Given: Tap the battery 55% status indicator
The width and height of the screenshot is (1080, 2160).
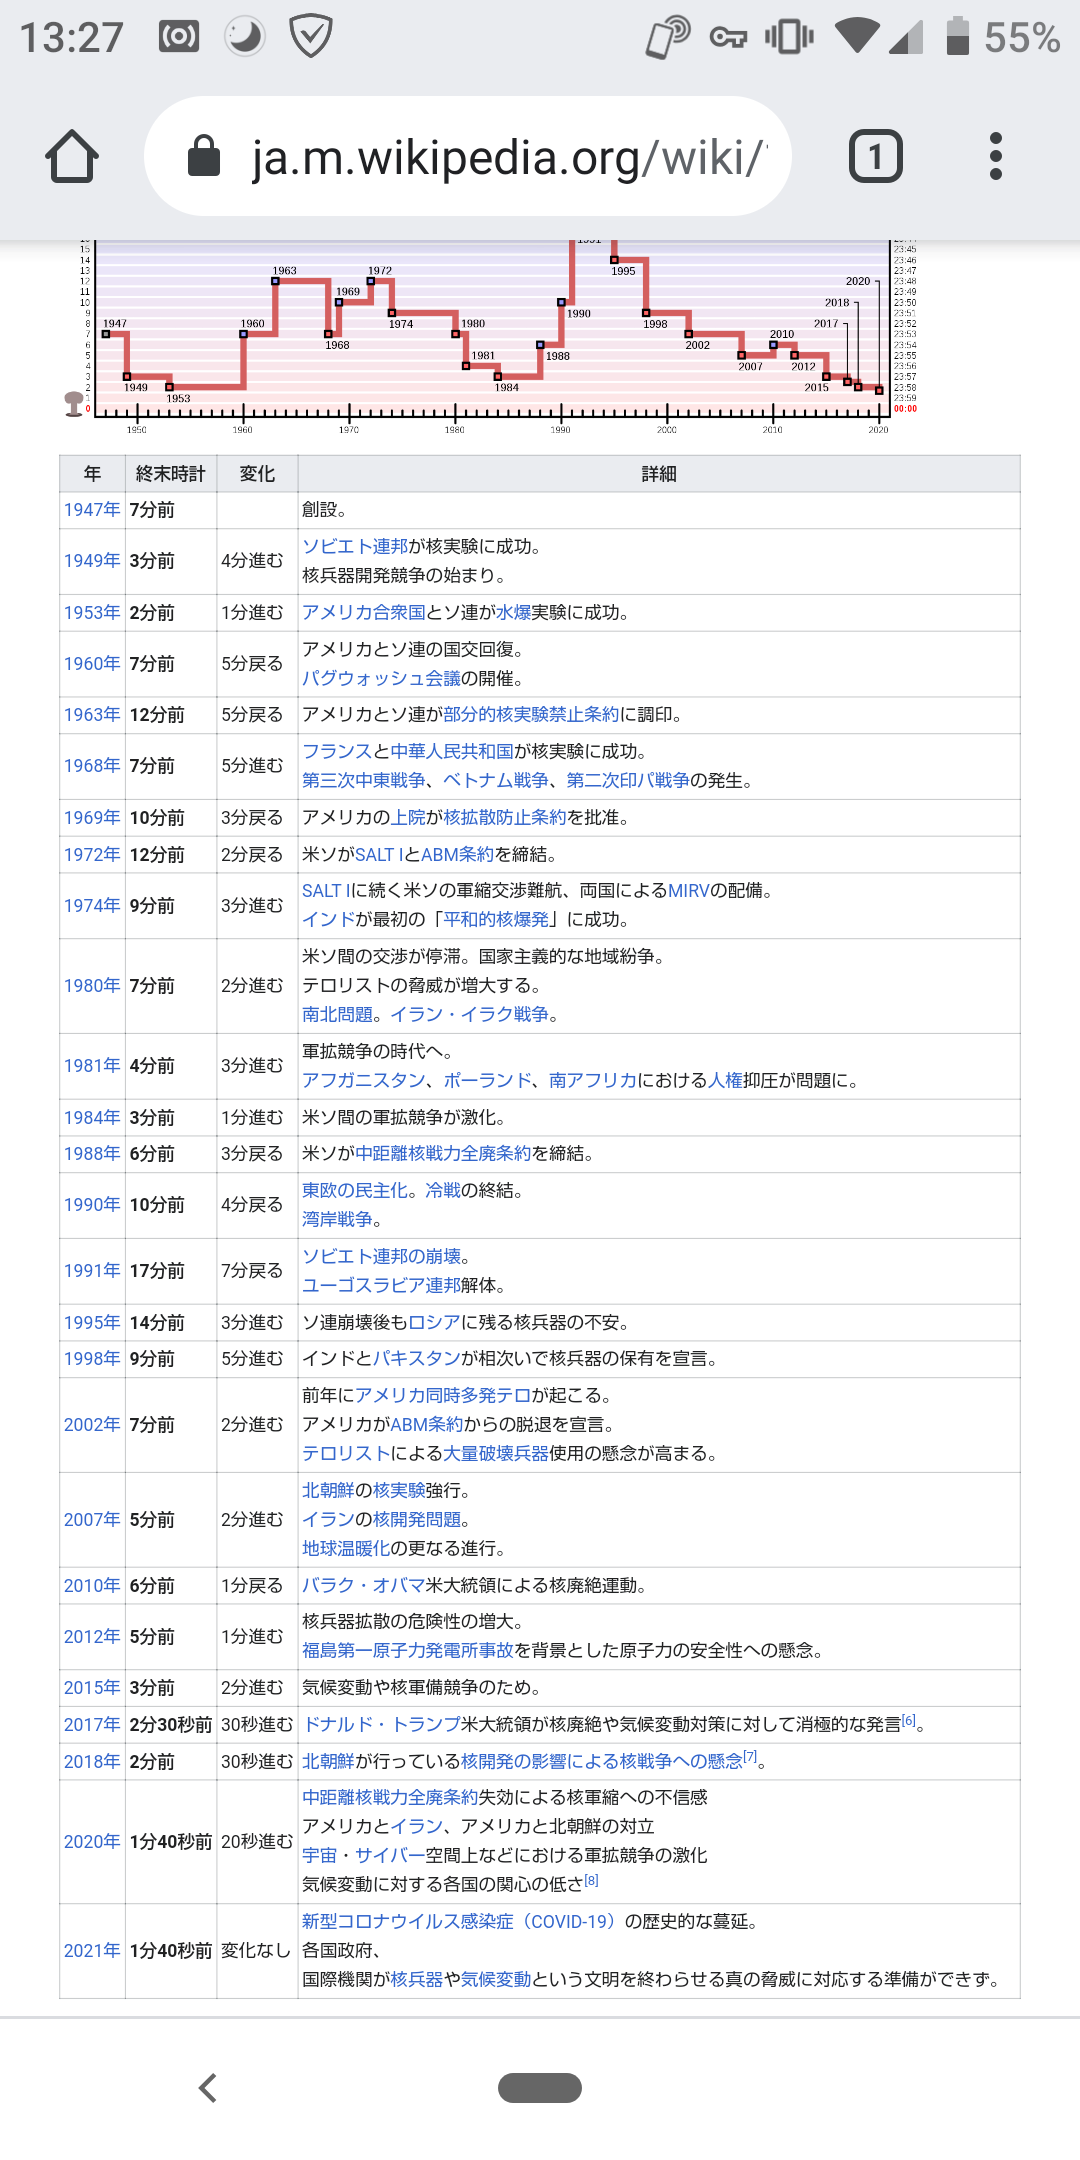Looking at the screenshot, I should (1002, 37).
